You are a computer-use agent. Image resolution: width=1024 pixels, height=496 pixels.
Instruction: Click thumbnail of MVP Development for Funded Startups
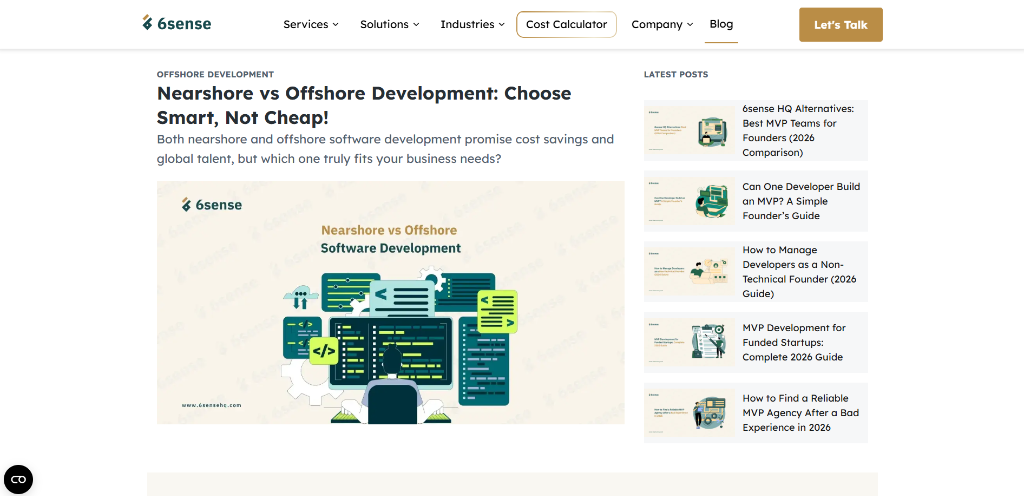(689, 342)
